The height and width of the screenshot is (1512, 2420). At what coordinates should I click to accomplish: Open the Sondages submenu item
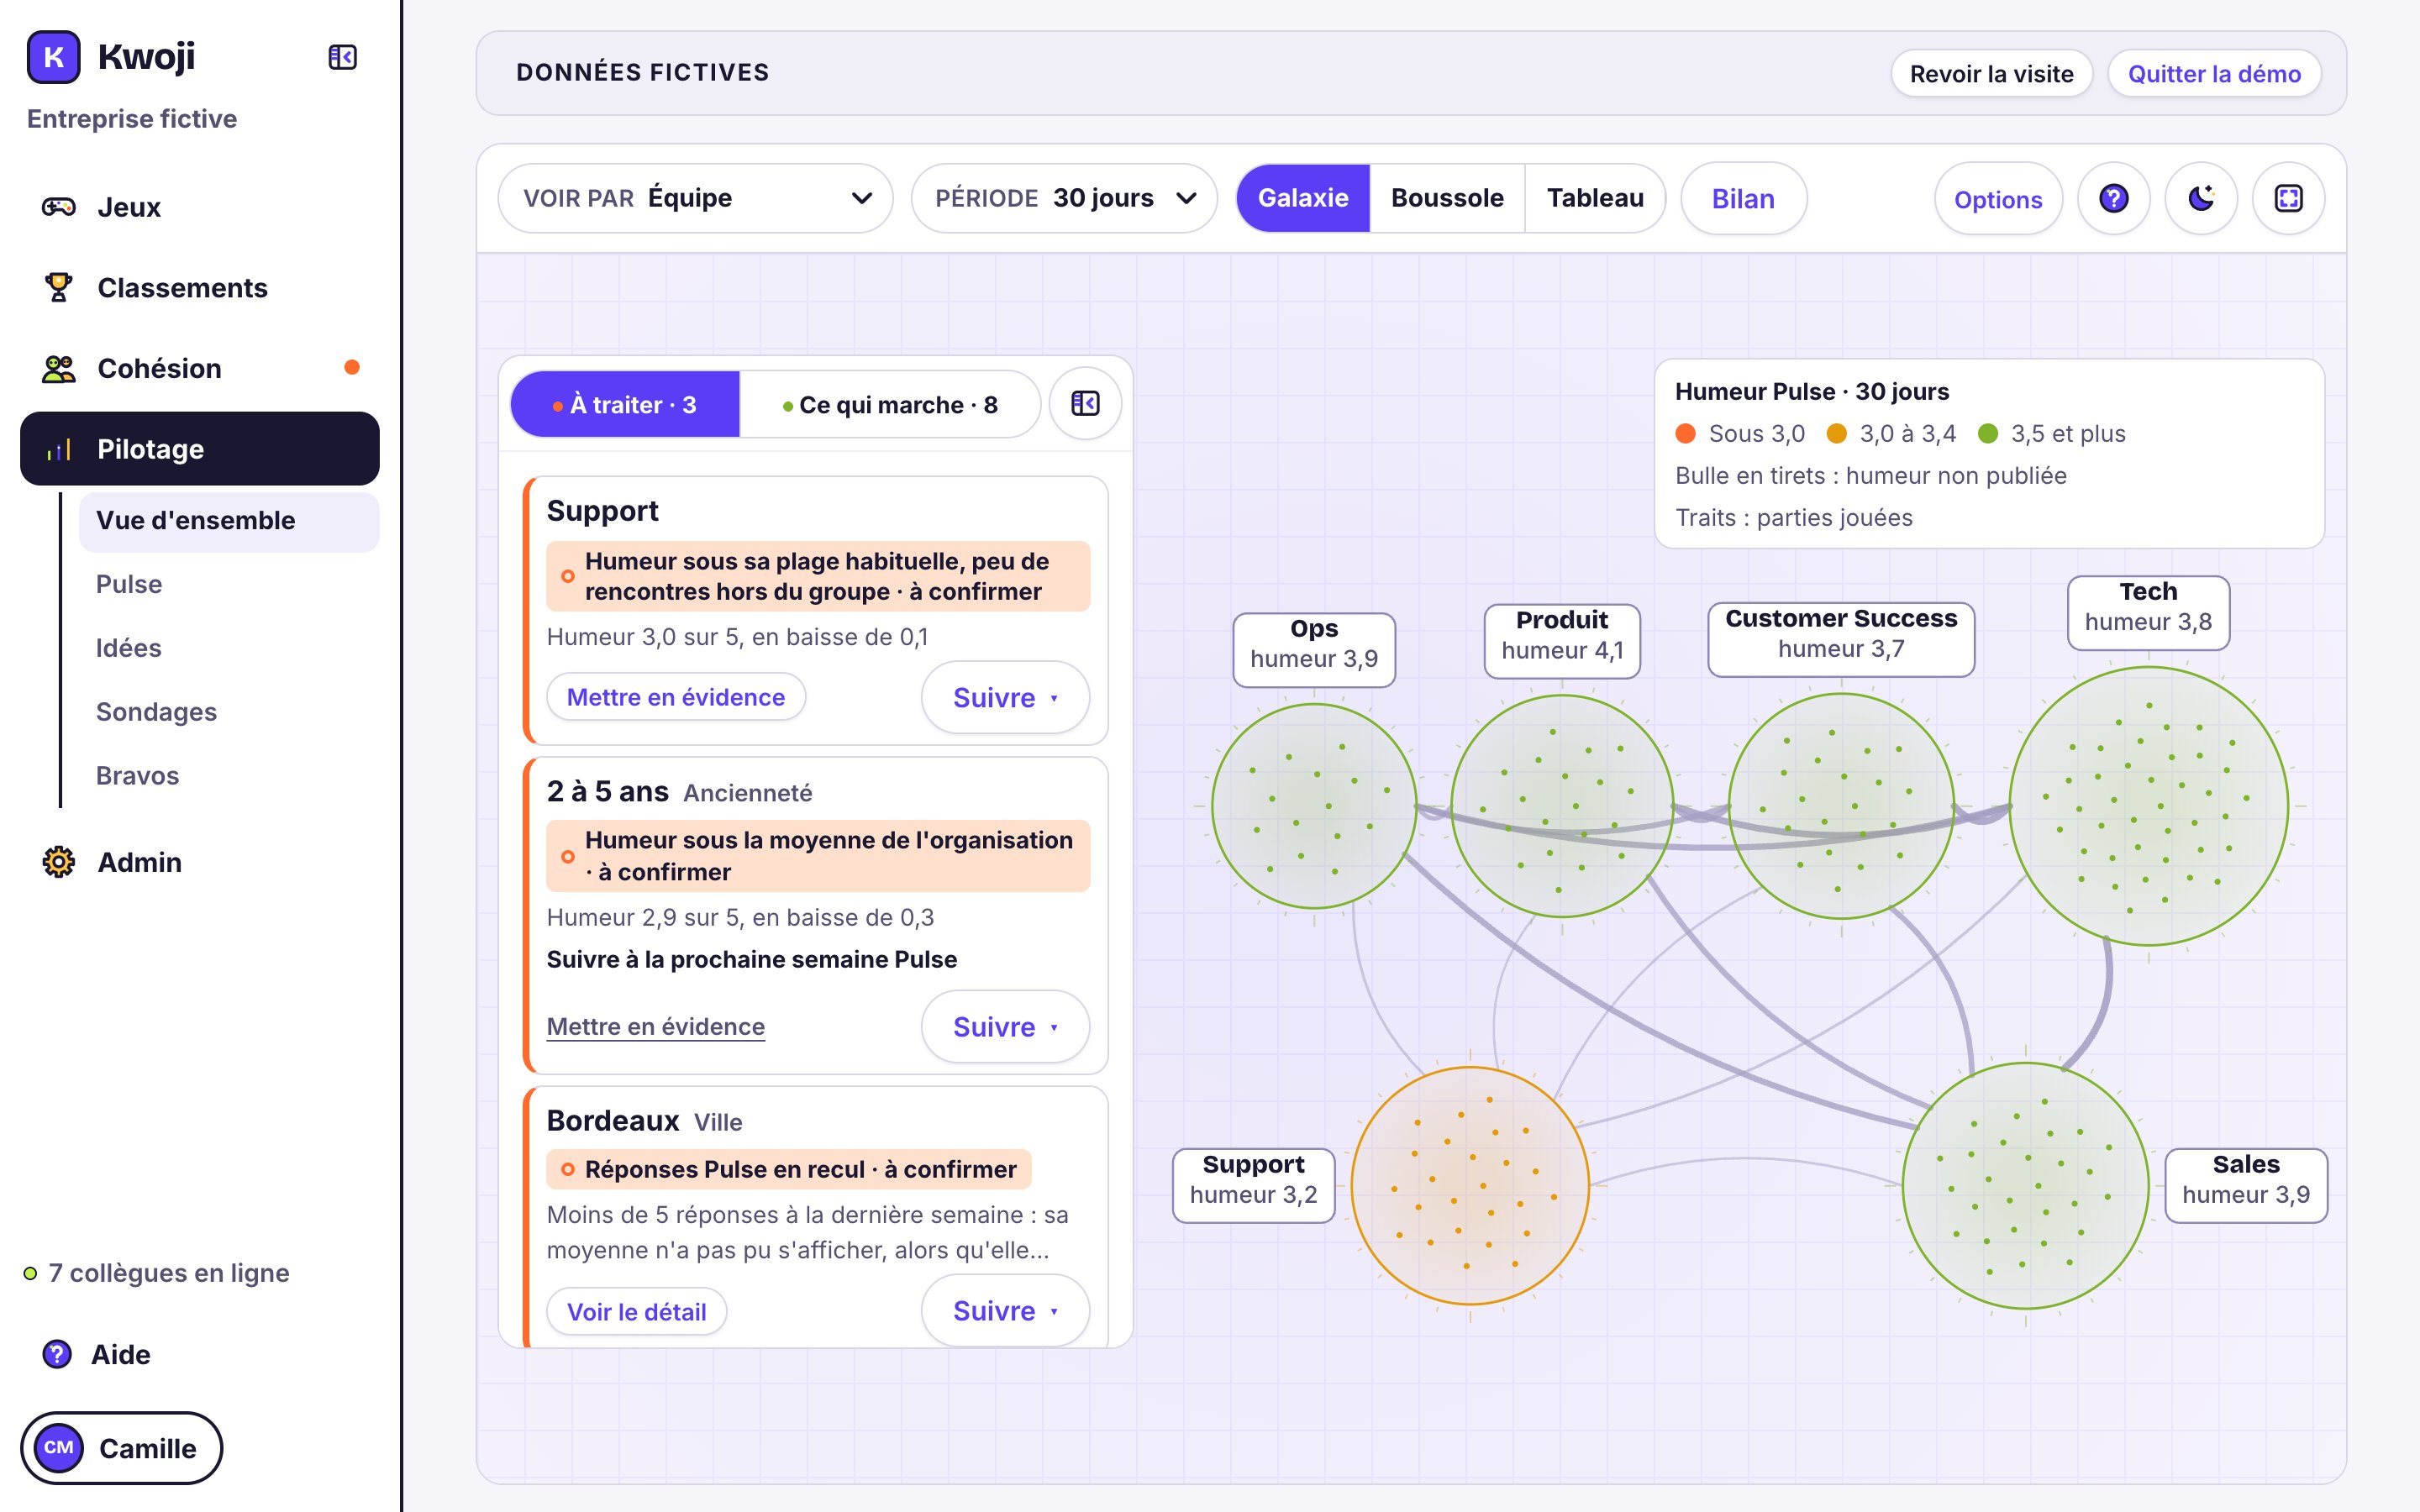pos(156,712)
